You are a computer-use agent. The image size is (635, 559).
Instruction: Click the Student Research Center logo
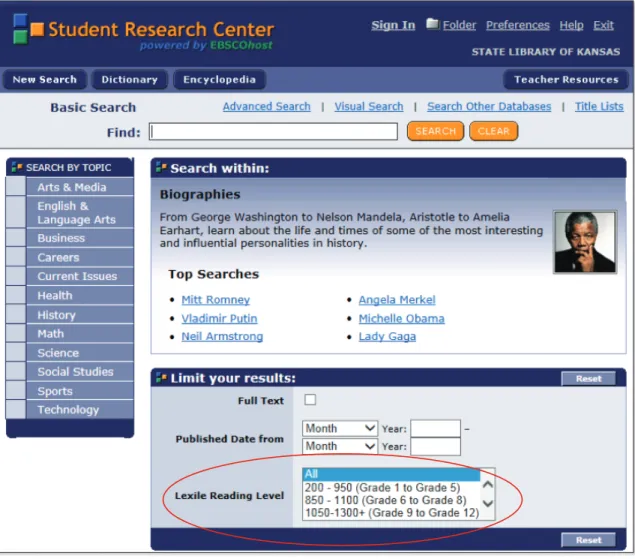(x=143, y=32)
